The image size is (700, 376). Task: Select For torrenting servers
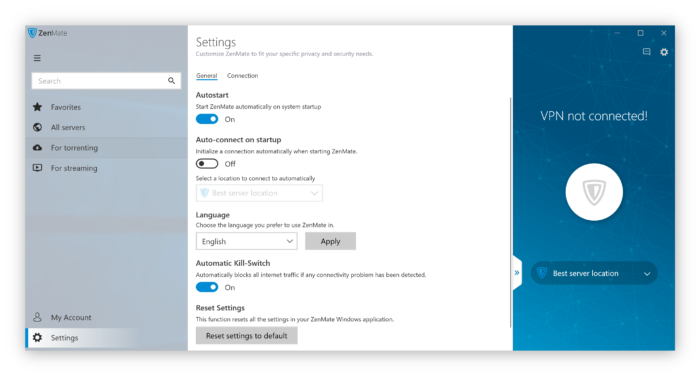[106, 148]
